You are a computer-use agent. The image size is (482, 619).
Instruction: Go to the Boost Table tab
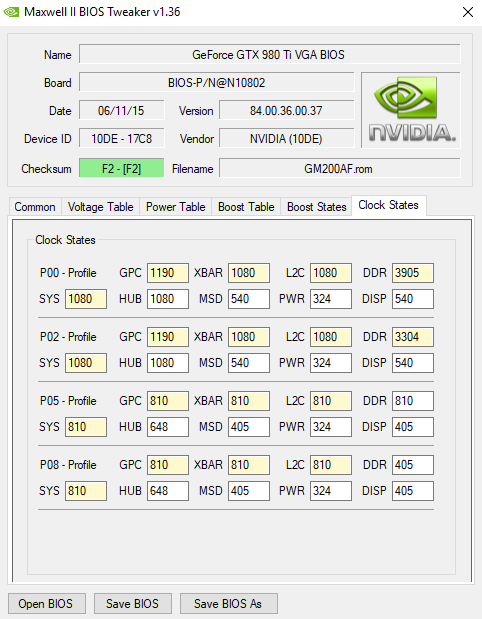[246, 207]
